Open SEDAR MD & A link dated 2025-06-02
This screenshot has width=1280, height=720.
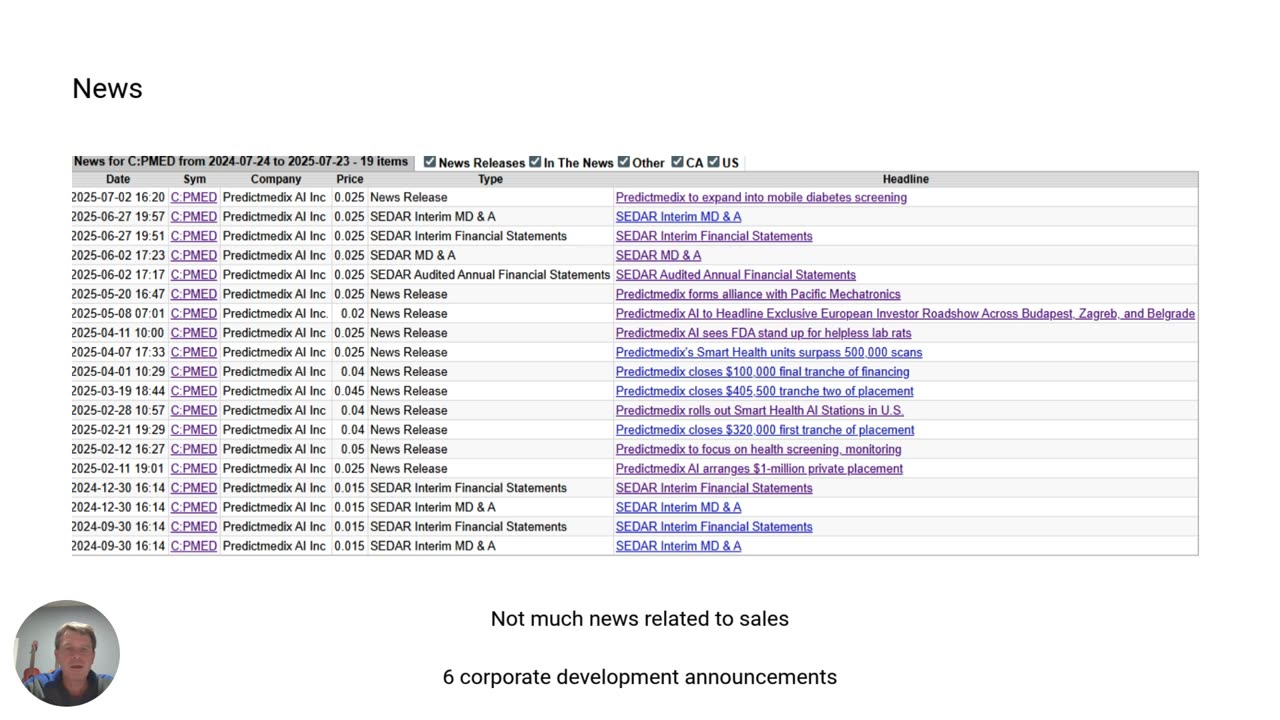click(658, 255)
